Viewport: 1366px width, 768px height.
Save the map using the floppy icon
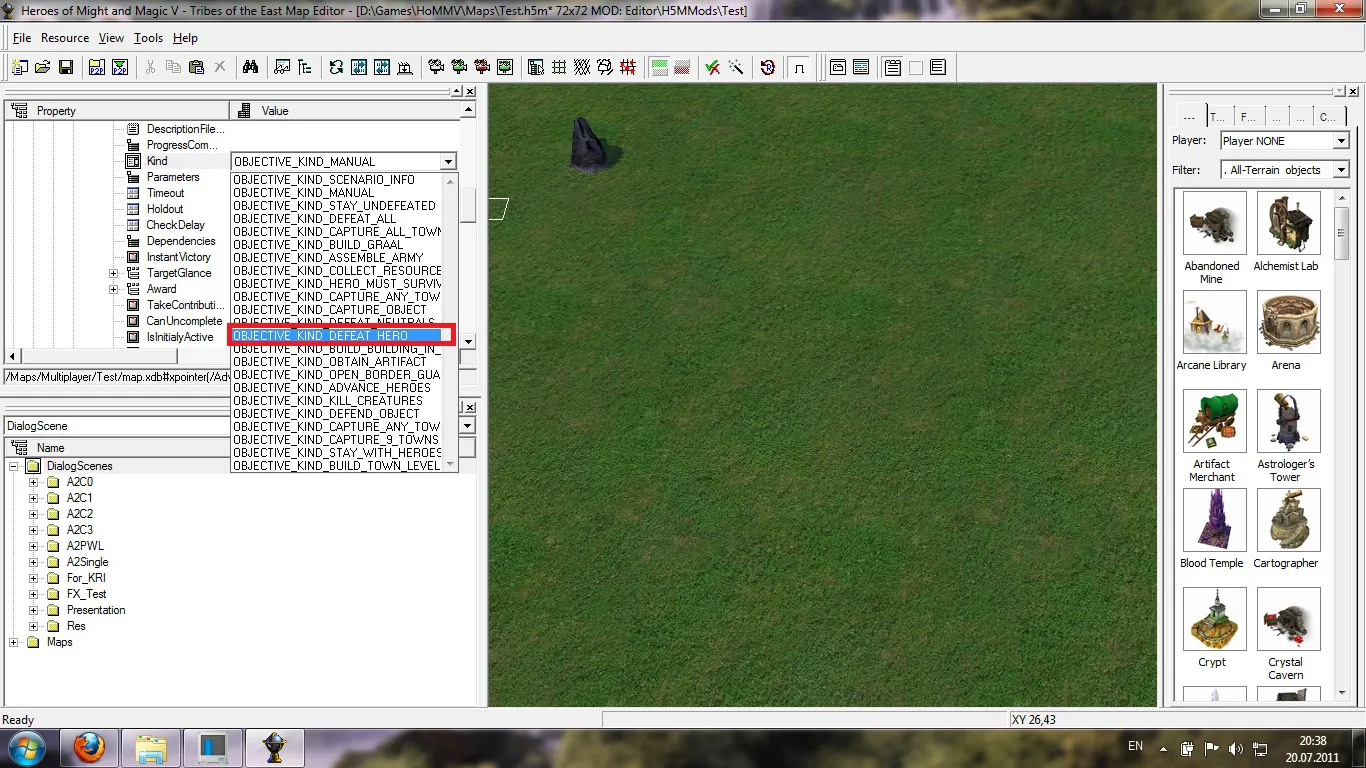66,67
